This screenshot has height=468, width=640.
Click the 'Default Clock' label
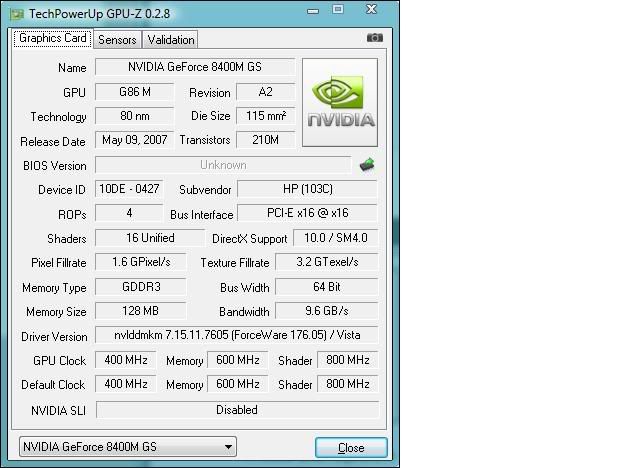coord(53,385)
